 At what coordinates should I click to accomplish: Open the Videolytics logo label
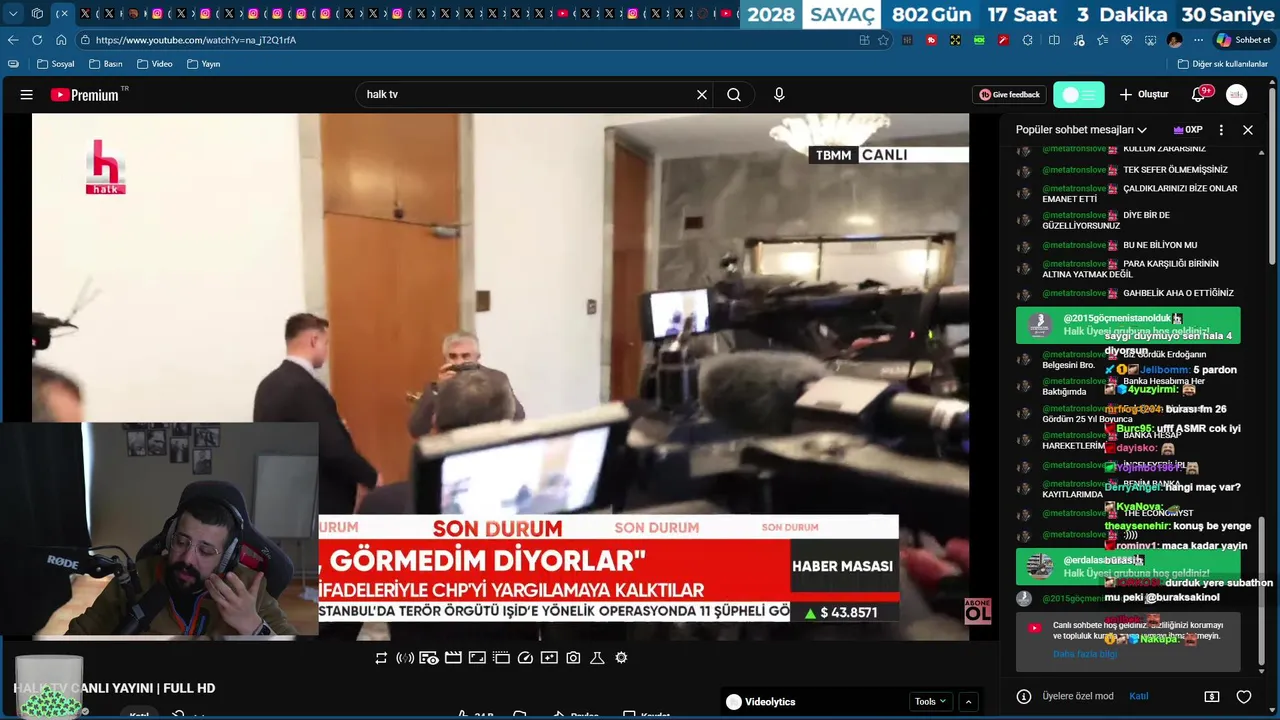[761, 702]
